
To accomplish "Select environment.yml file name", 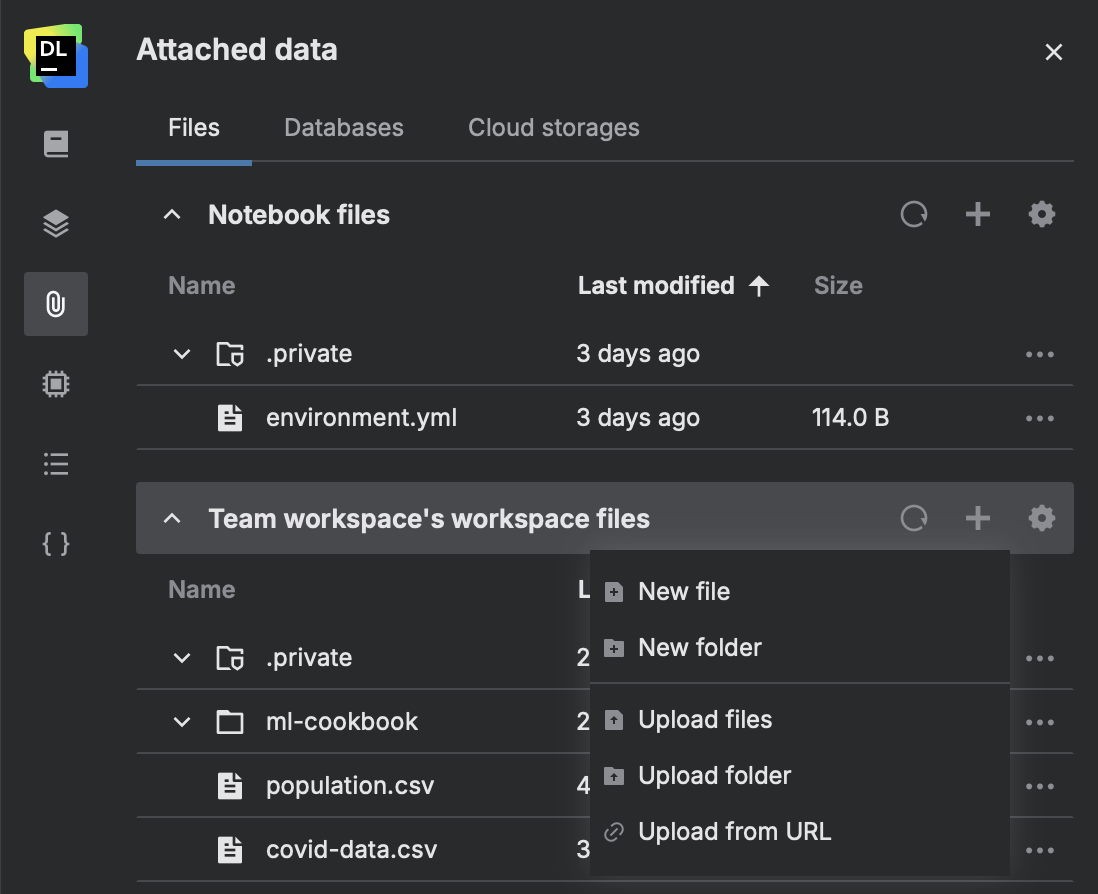I will pyautogui.click(x=361, y=418).
